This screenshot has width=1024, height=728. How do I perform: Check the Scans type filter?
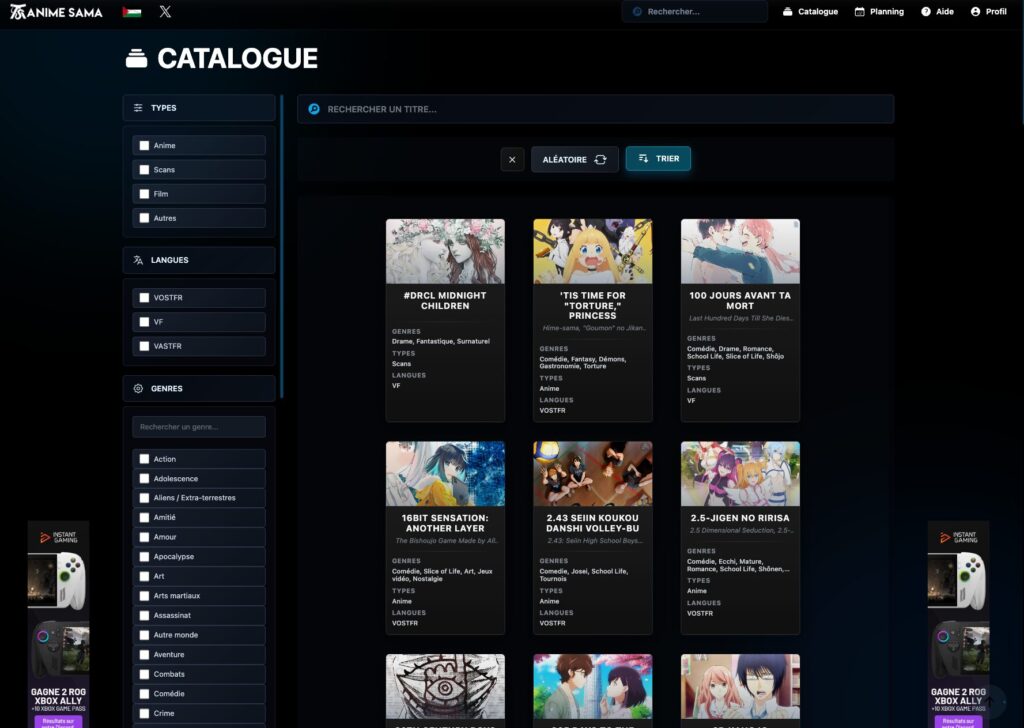tap(144, 170)
